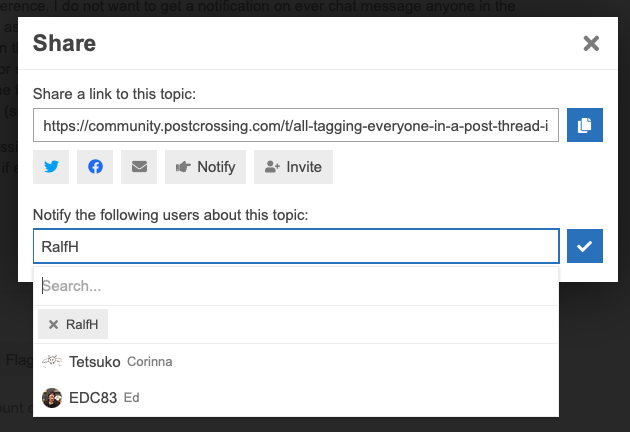The image size is (630, 432).
Task: Select Tetsuko Corinna from user suggestions
Action: (296, 362)
